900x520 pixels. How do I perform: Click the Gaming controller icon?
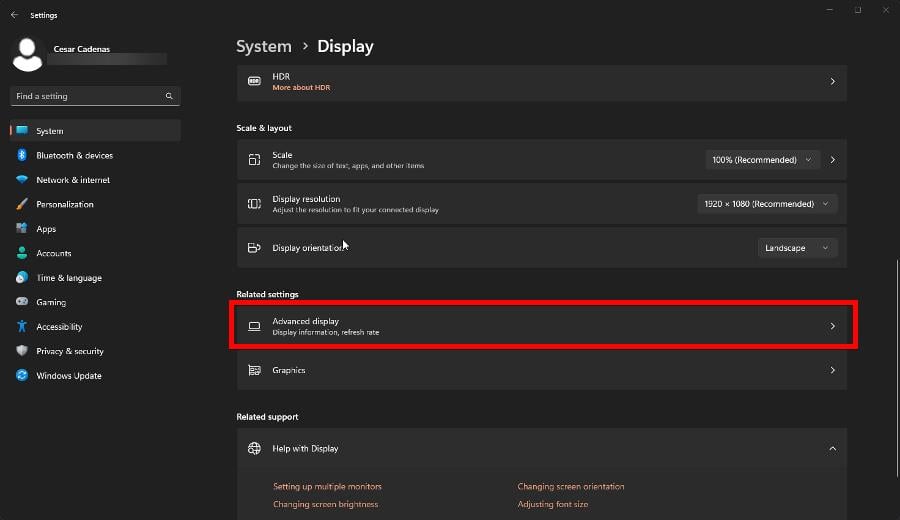coord(22,301)
